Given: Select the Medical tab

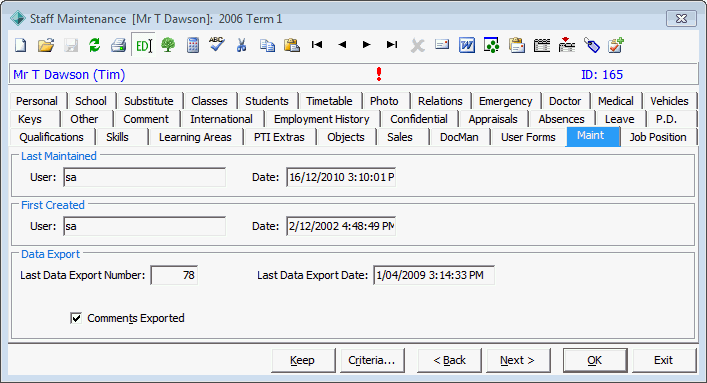Looking at the screenshot, I should [616, 101].
